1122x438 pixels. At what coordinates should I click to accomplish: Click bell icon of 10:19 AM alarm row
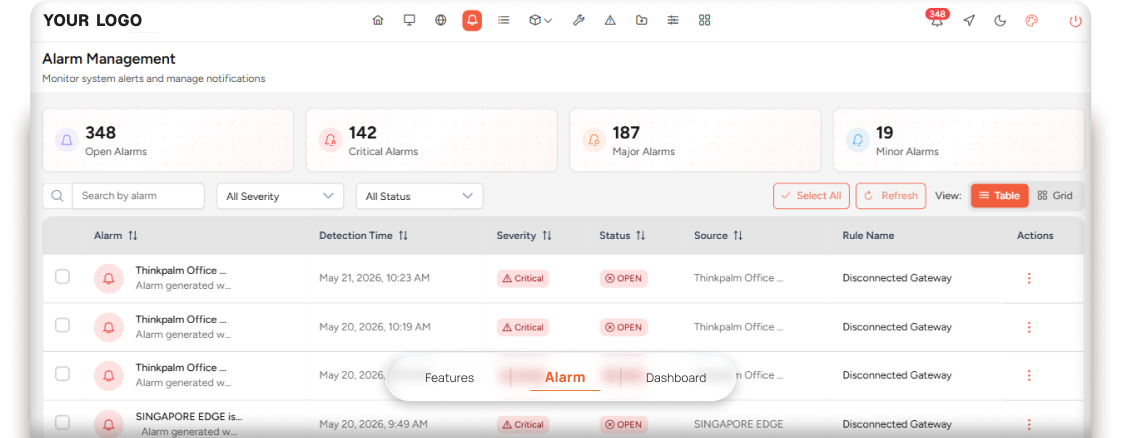tap(109, 328)
